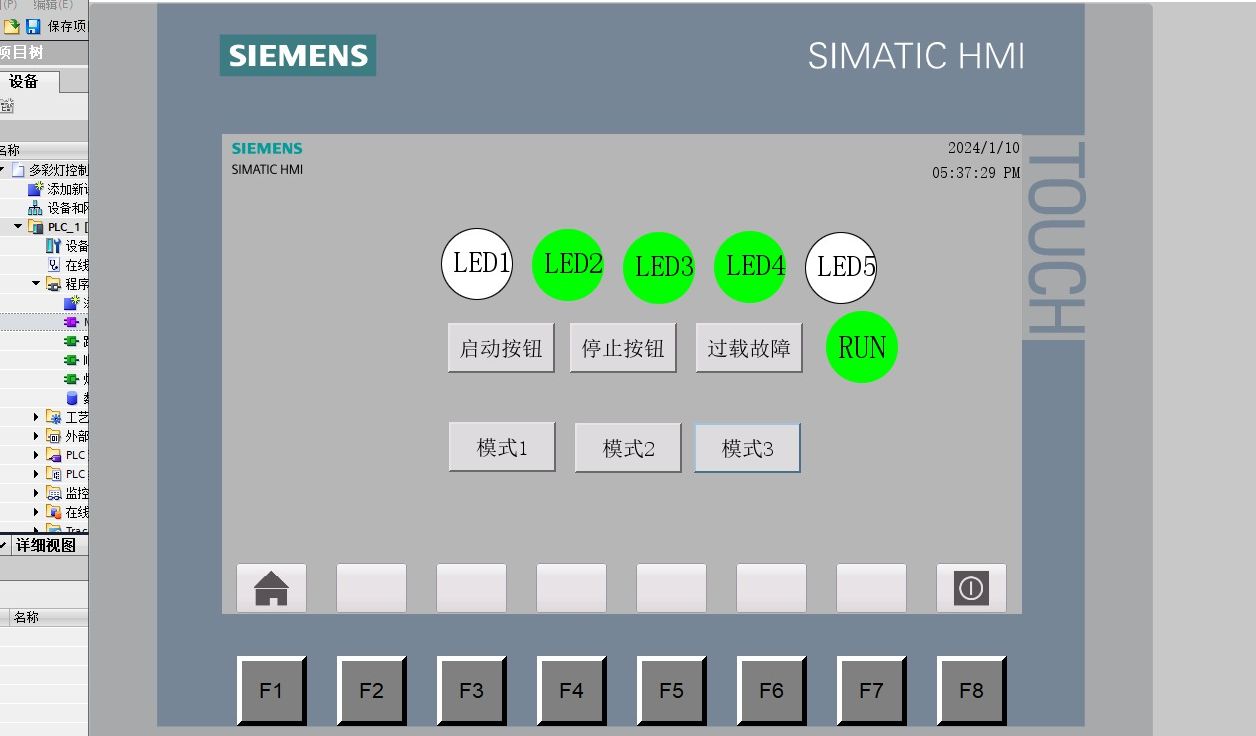
Task: Select the 外部 external sources folder icon
Action: [54, 436]
